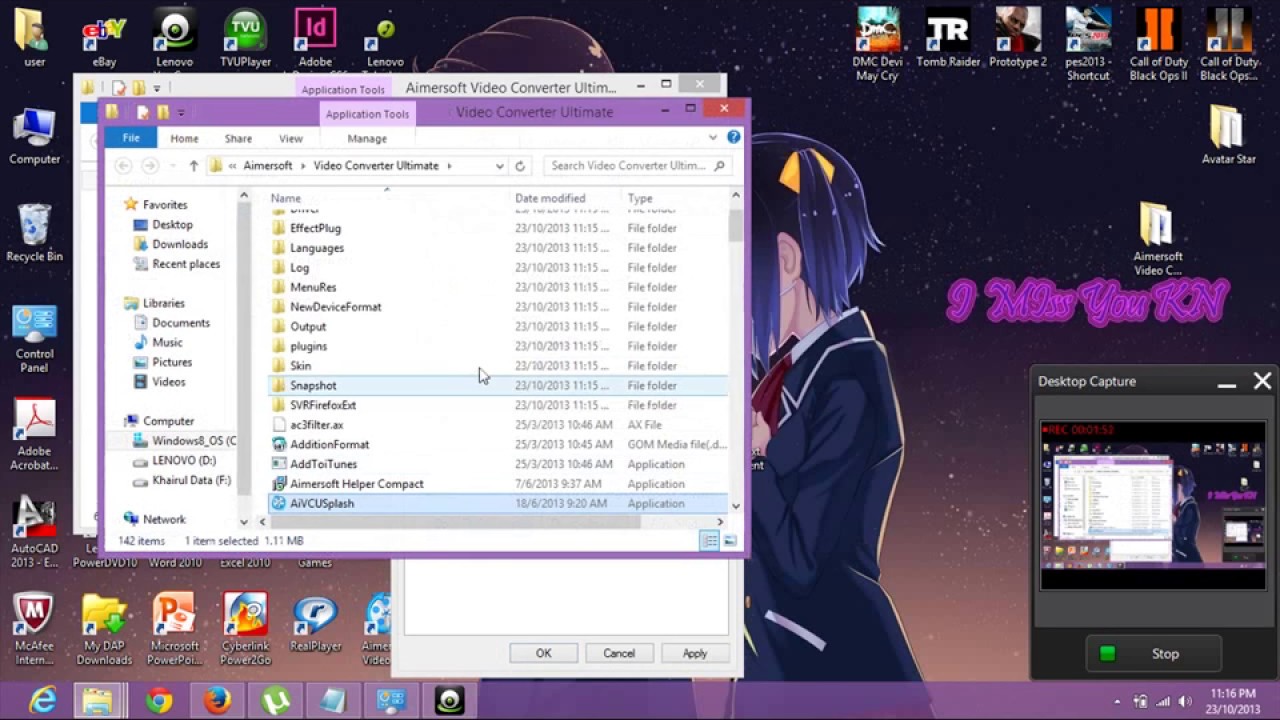Switch to details view button
1280x720 pixels.
click(x=710, y=541)
